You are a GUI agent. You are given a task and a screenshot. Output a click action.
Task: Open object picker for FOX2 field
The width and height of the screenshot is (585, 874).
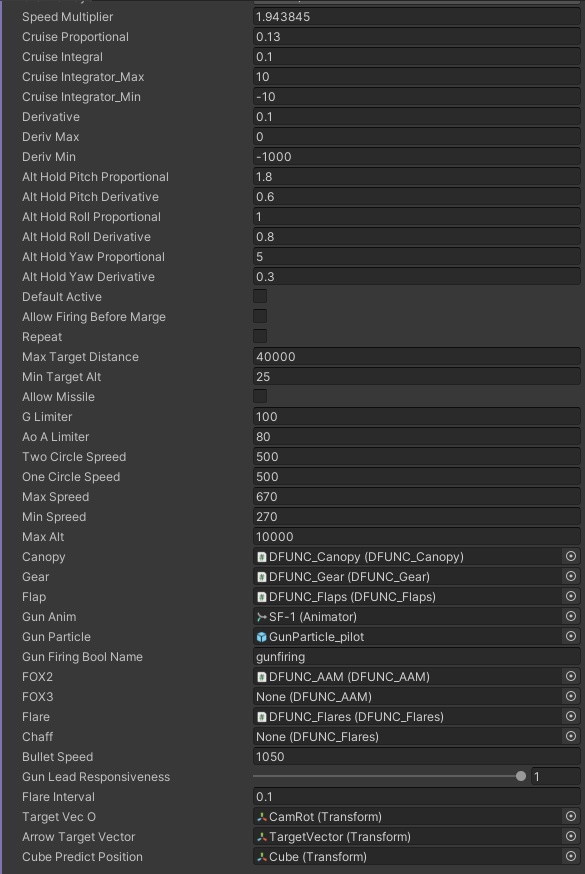click(x=571, y=677)
